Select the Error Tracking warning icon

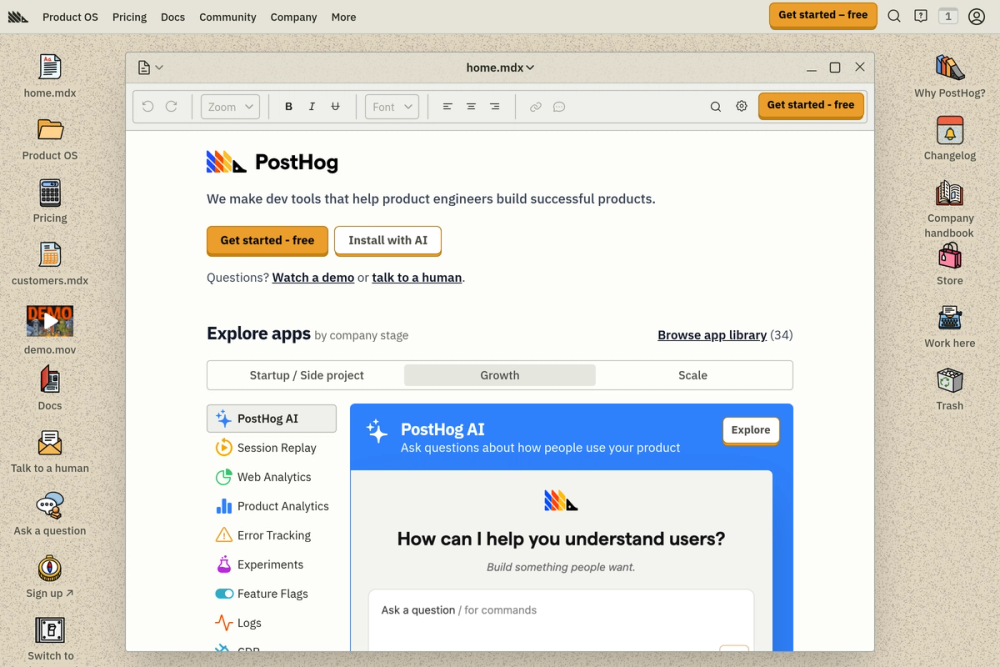tap(222, 534)
